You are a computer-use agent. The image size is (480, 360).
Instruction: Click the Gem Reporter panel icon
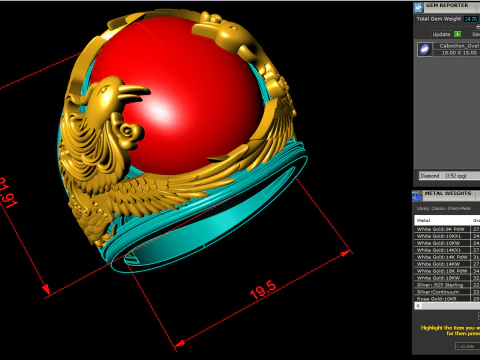click(419, 7)
